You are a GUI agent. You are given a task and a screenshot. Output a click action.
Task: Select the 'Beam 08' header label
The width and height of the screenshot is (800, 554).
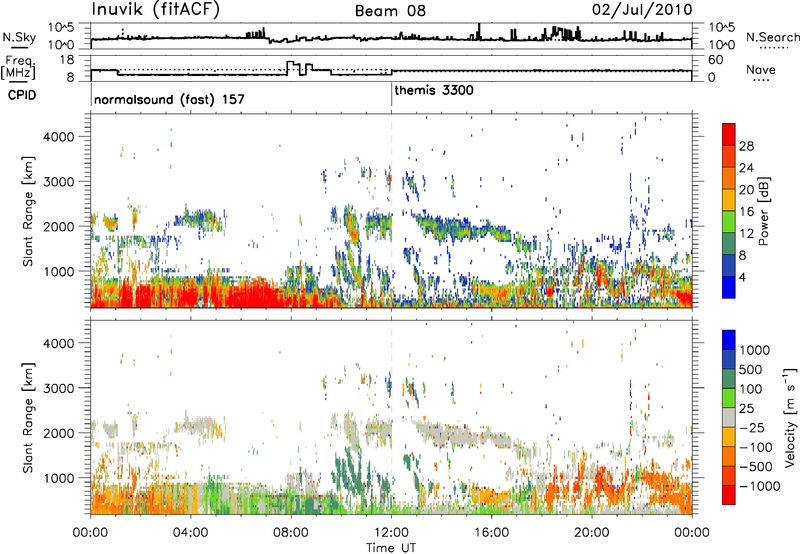point(390,11)
